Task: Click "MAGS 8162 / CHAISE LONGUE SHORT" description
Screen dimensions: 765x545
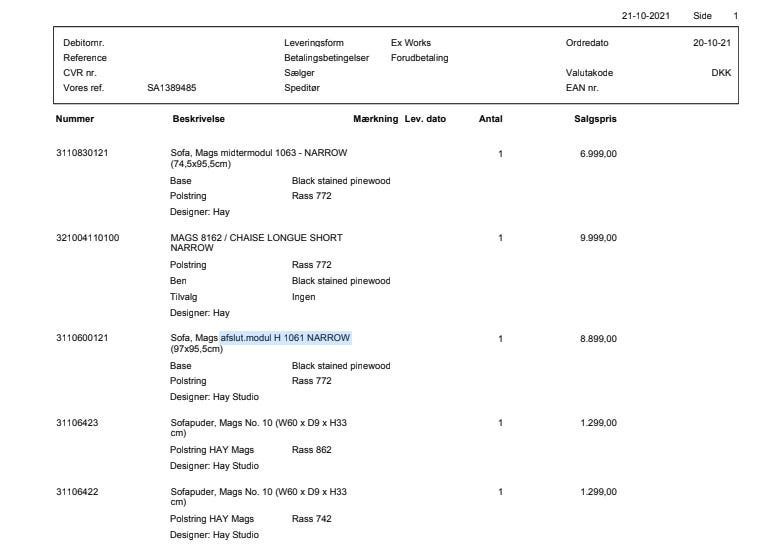Action: coord(256,238)
